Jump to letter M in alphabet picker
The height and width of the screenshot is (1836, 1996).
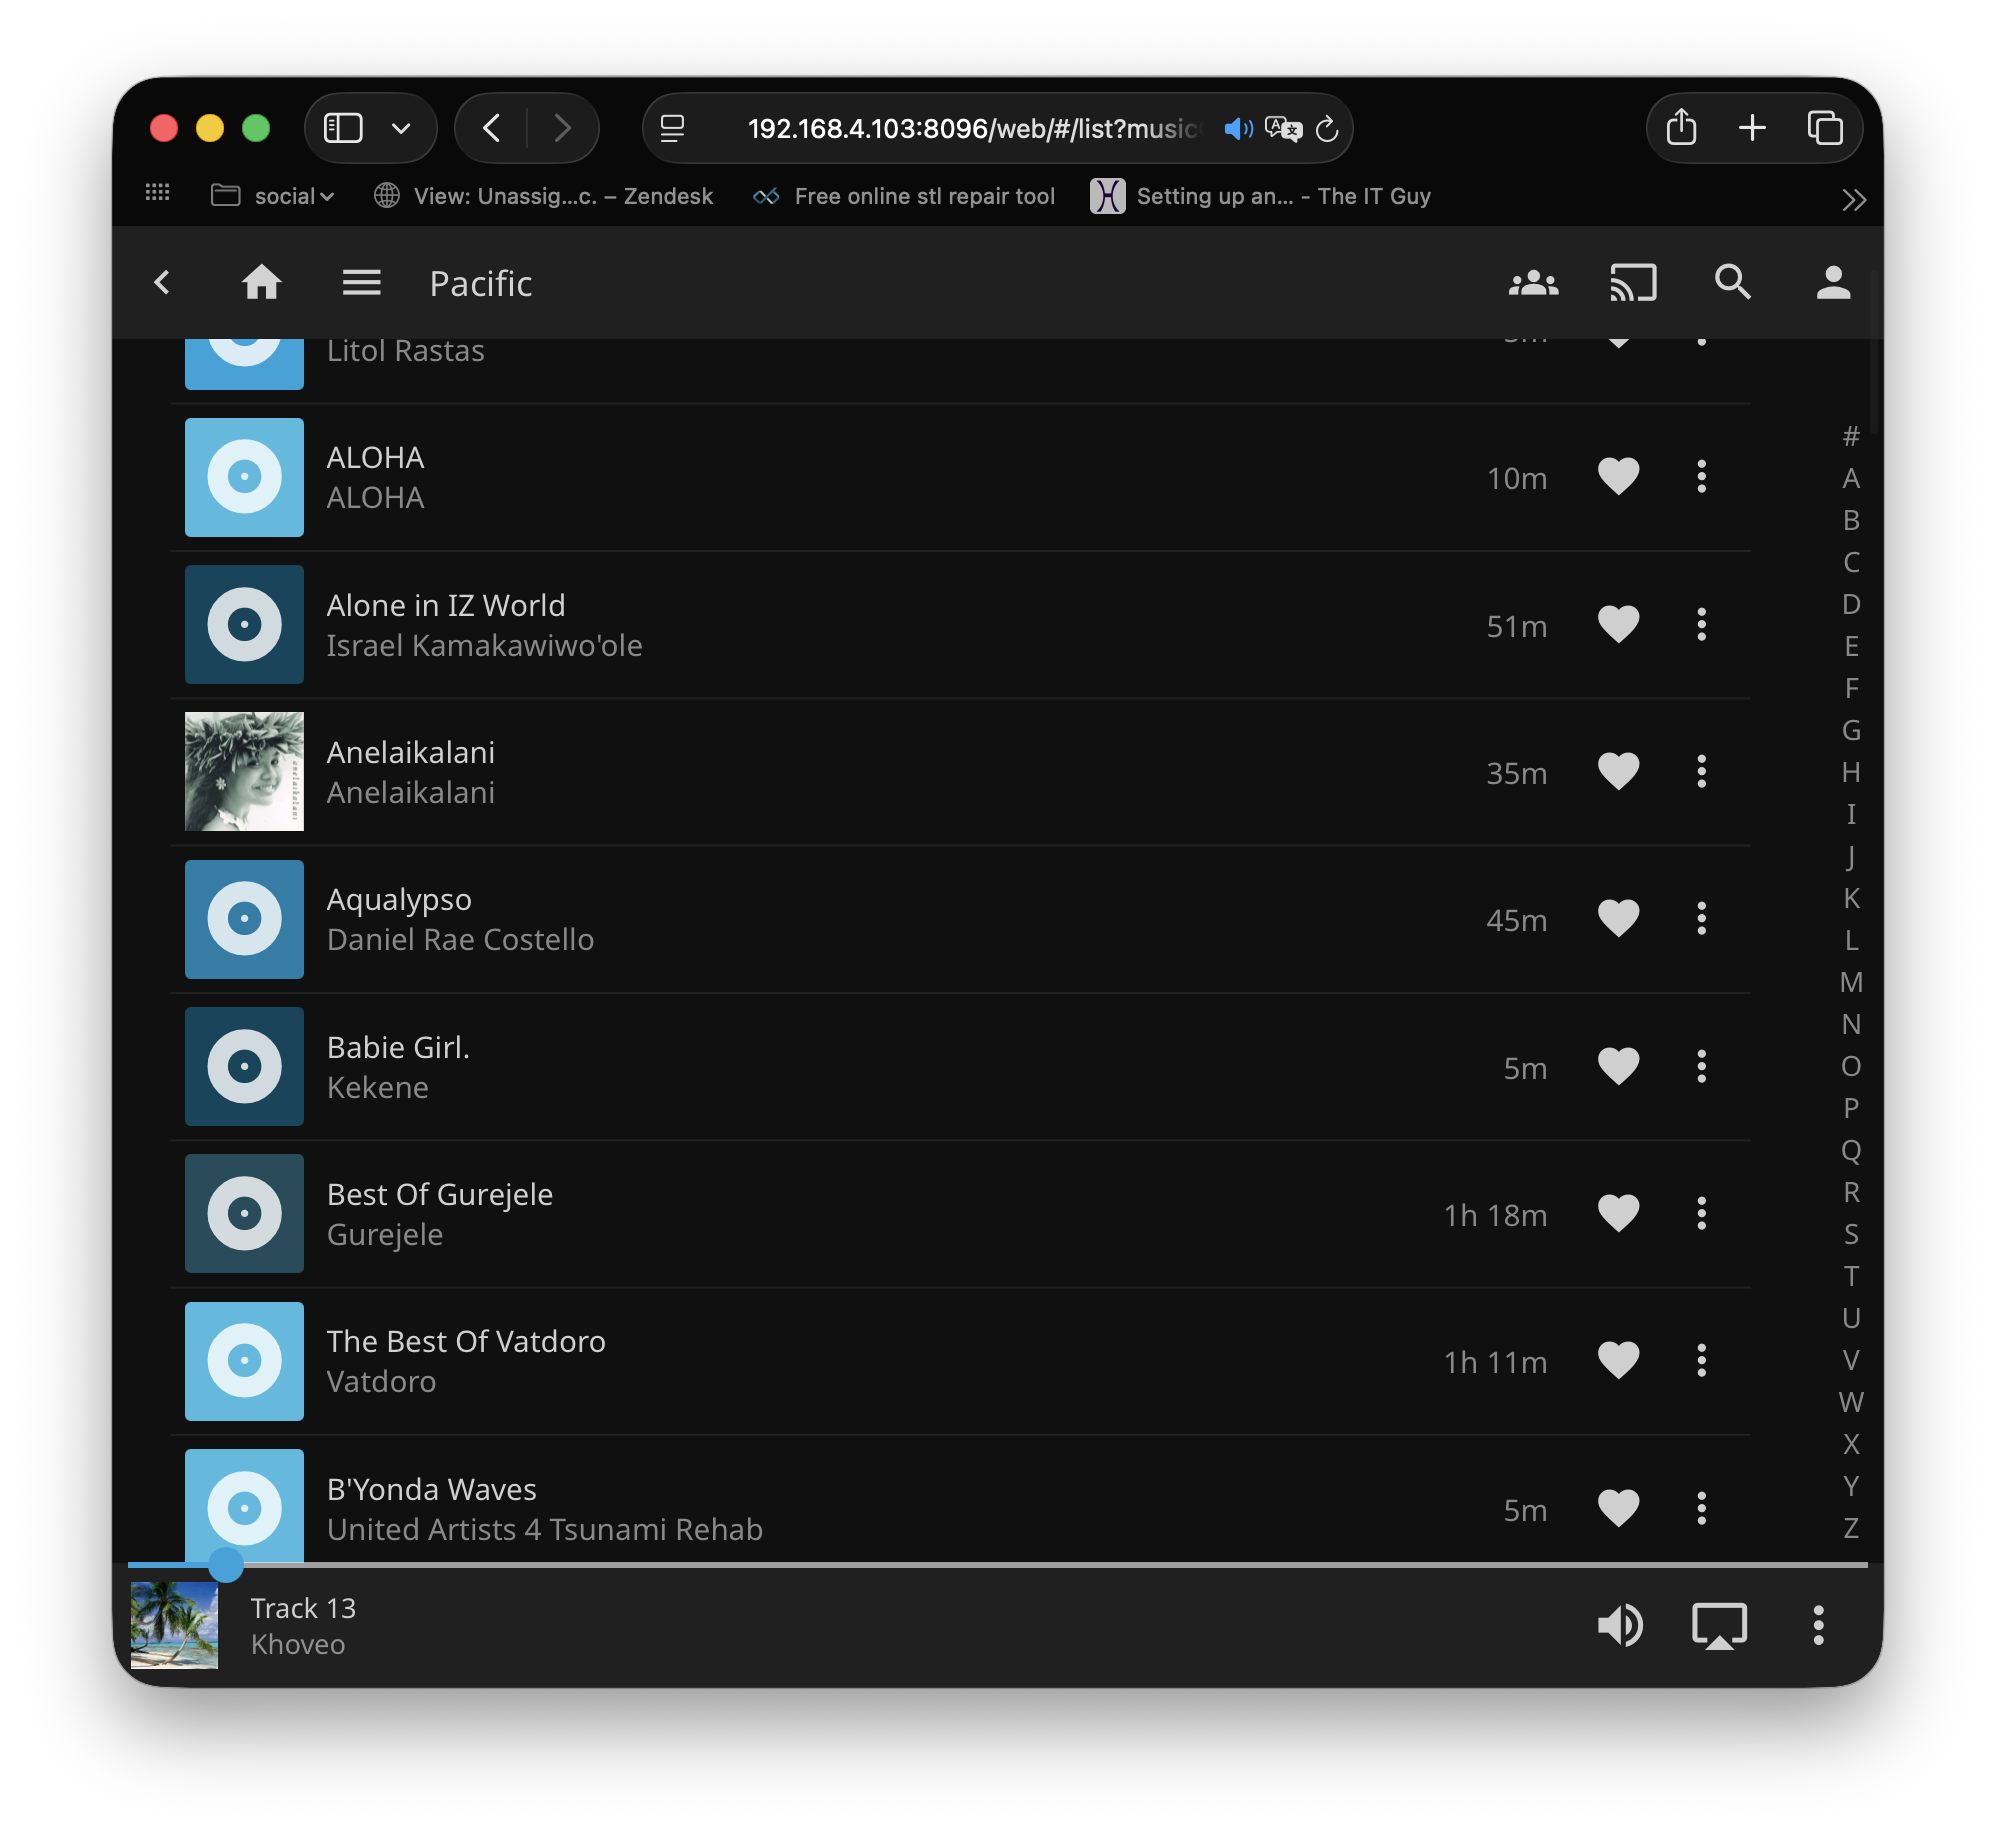pyautogui.click(x=1851, y=982)
